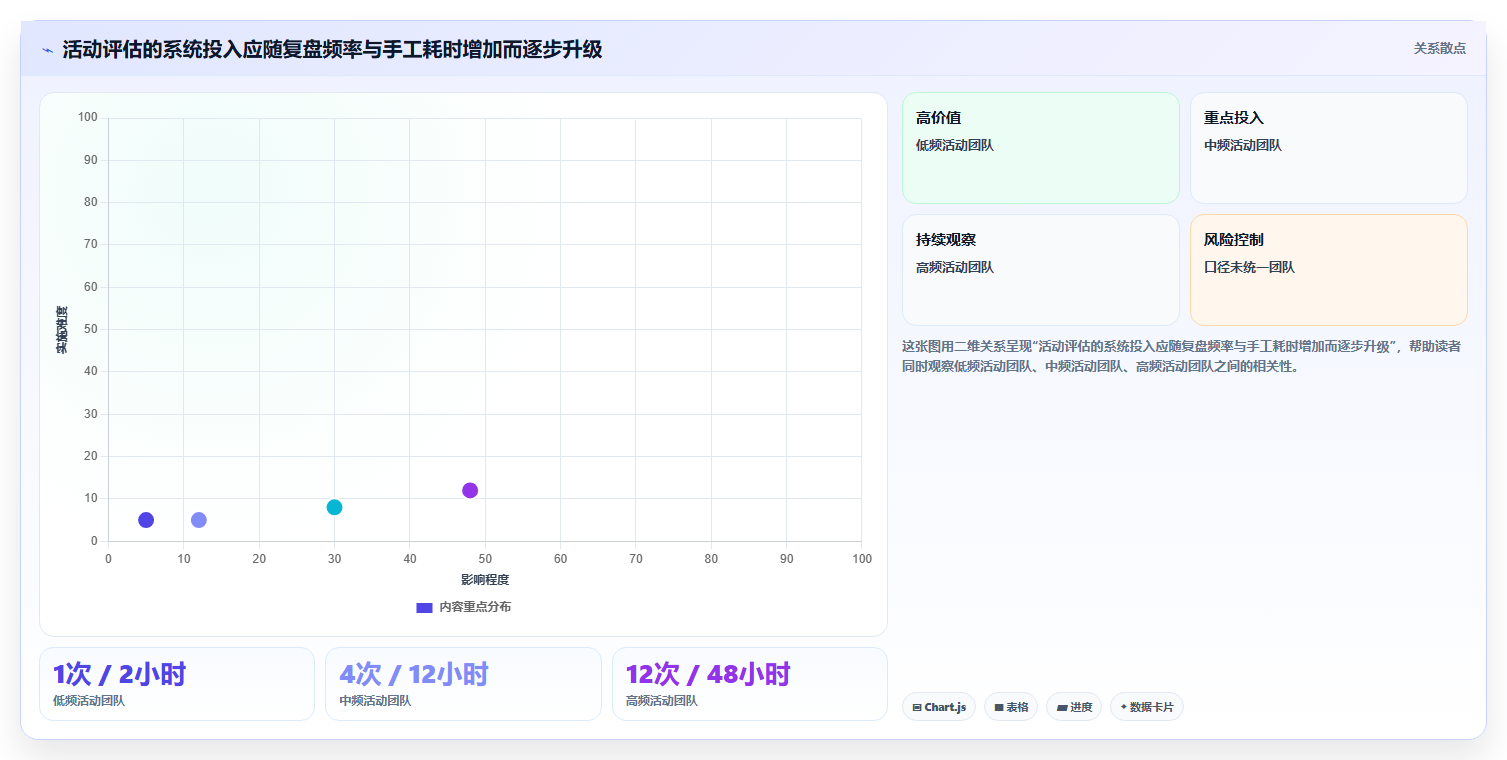This screenshot has width=1507, height=760.
Task: Open the 高价值 quadrant card
Action: [1041, 148]
